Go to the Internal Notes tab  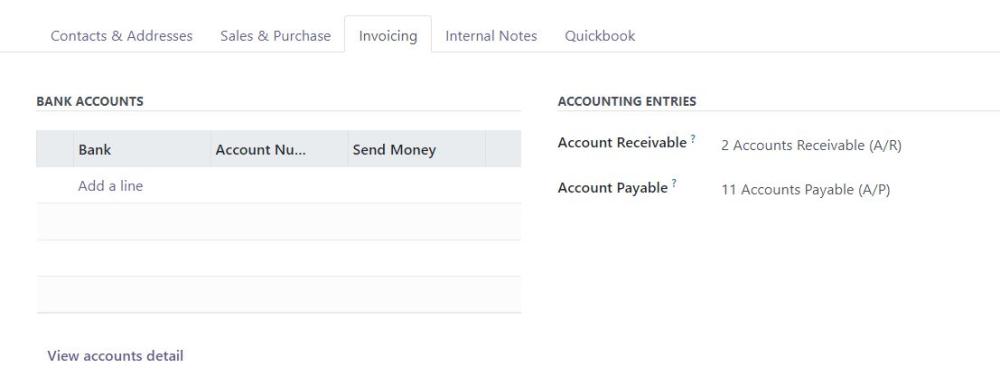491,36
